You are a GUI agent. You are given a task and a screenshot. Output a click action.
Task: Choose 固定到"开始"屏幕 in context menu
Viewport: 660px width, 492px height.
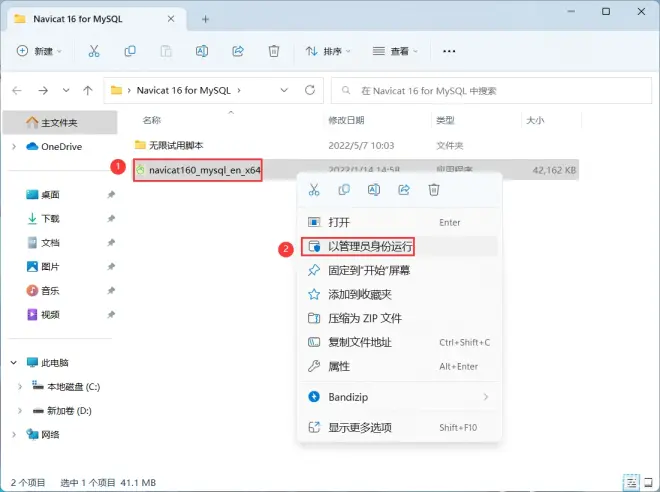coord(399,270)
